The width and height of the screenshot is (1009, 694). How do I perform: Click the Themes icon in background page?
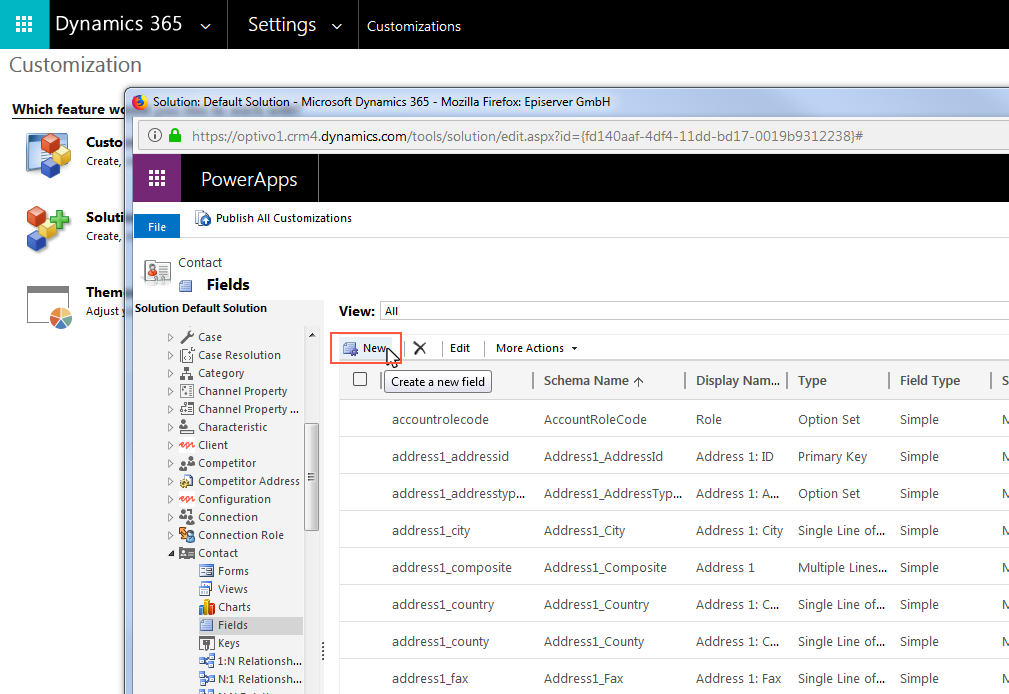pos(49,307)
